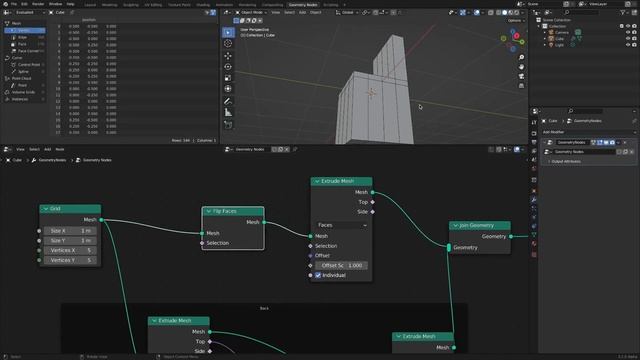Select the Edge domain in spreadsheet
Image resolution: width=640 pixels, height=360 pixels.
coord(24,37)
